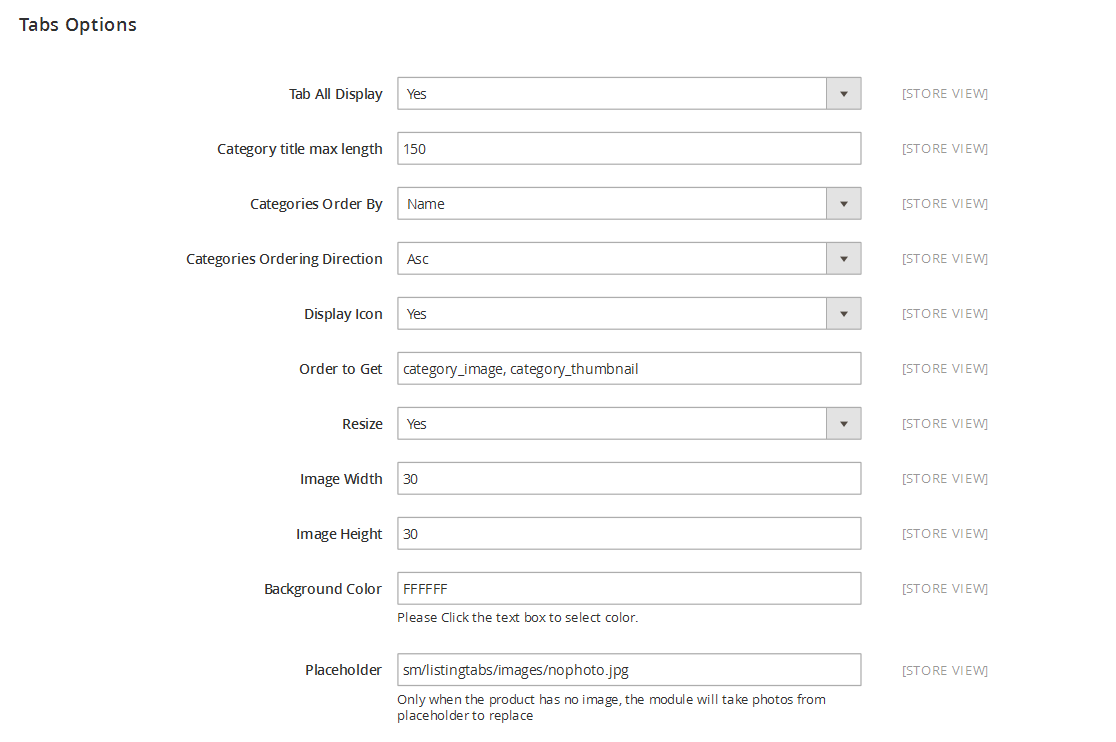This screenshot has height=742, width=1116.
Task: Click the Category title max length field
Action: tap(629, 149)
